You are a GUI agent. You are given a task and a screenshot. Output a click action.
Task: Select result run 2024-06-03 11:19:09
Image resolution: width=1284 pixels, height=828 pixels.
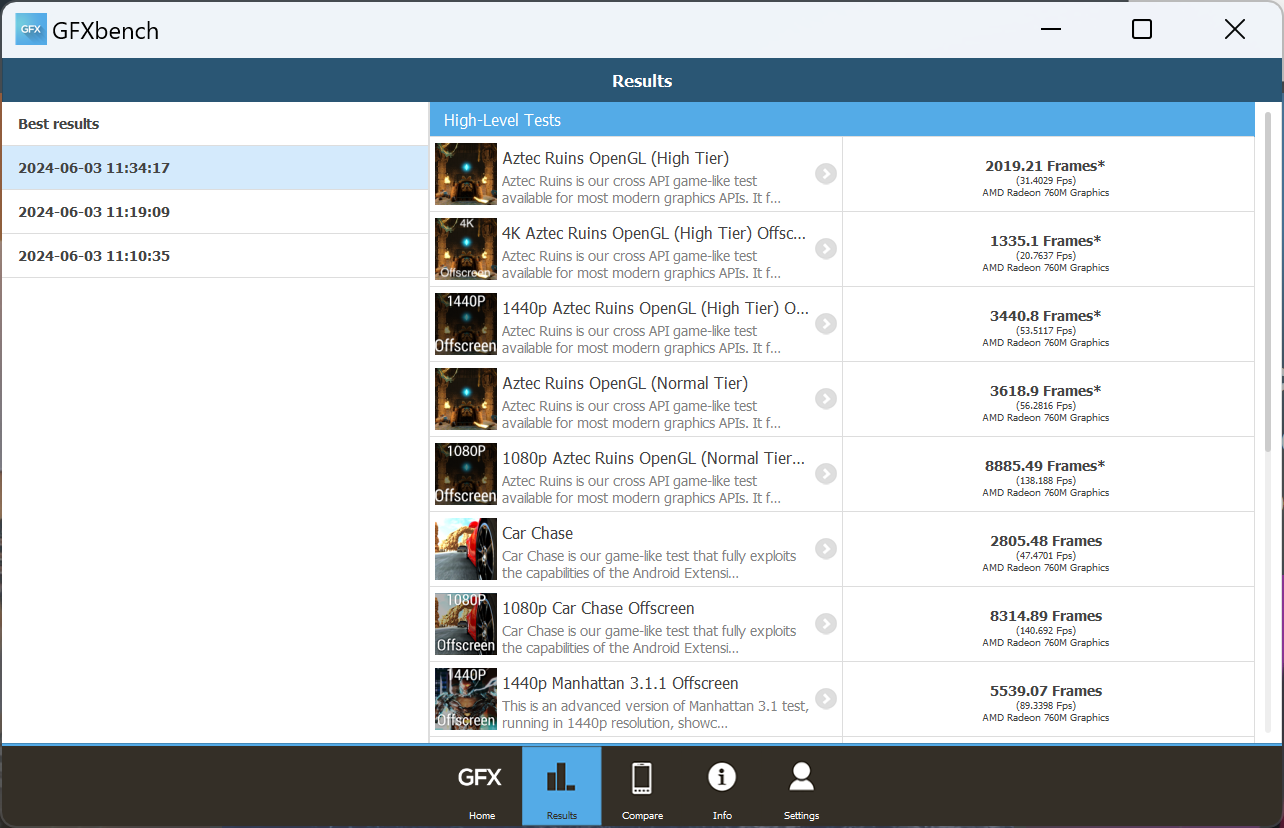coord(215,212)
